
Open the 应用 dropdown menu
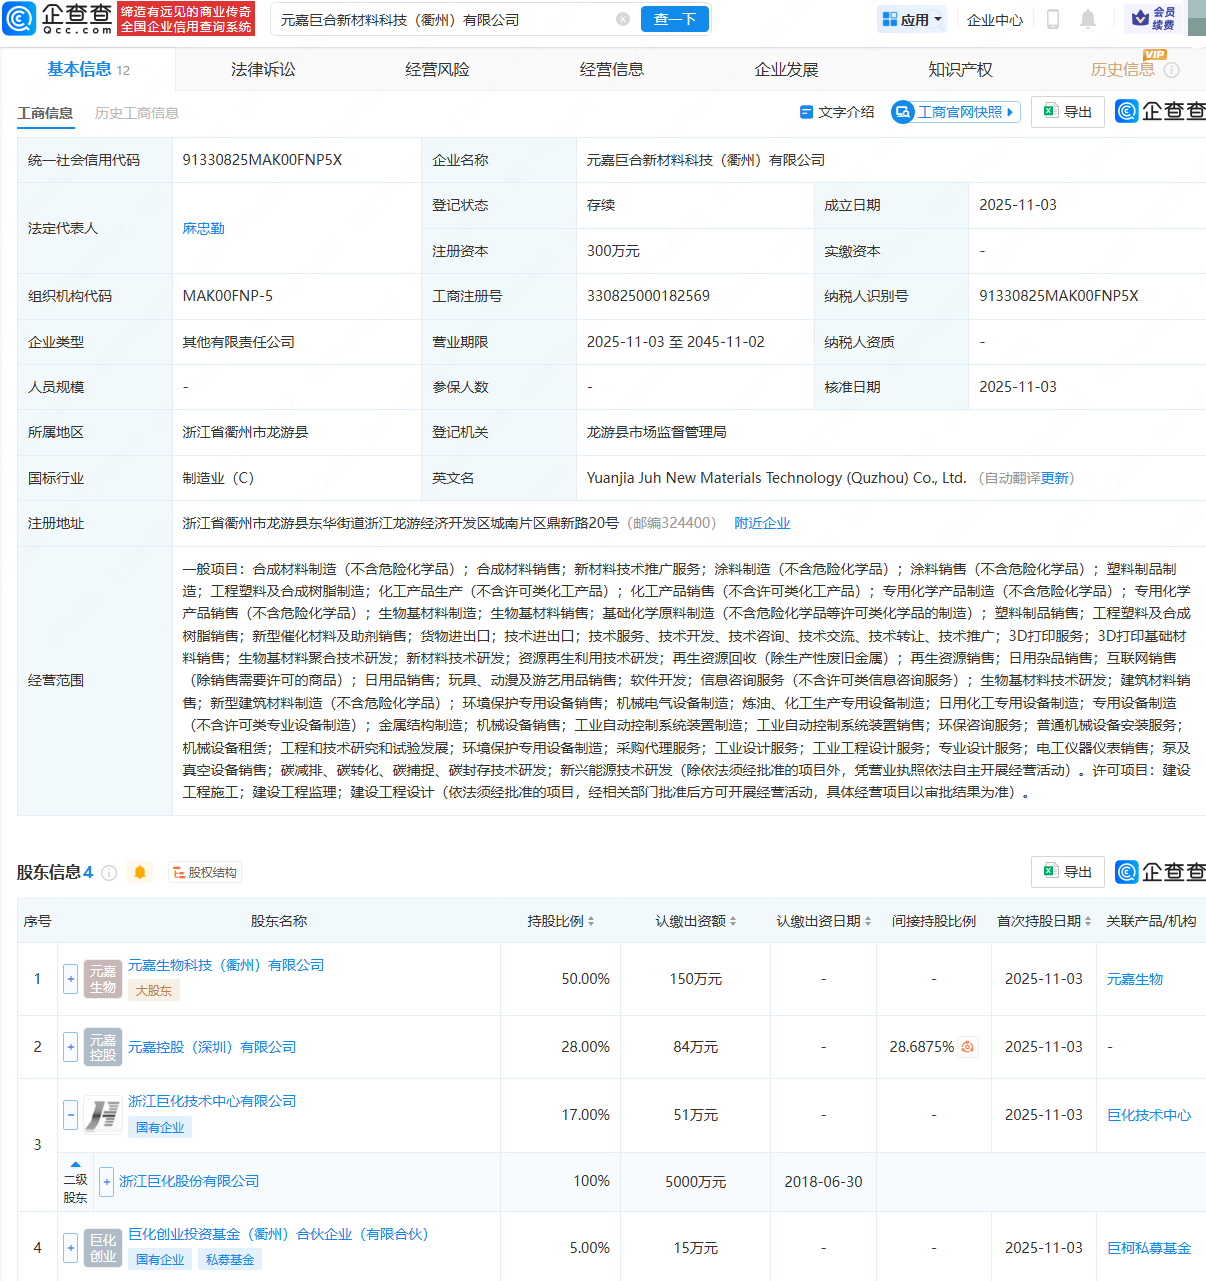(x=912, y=19)
